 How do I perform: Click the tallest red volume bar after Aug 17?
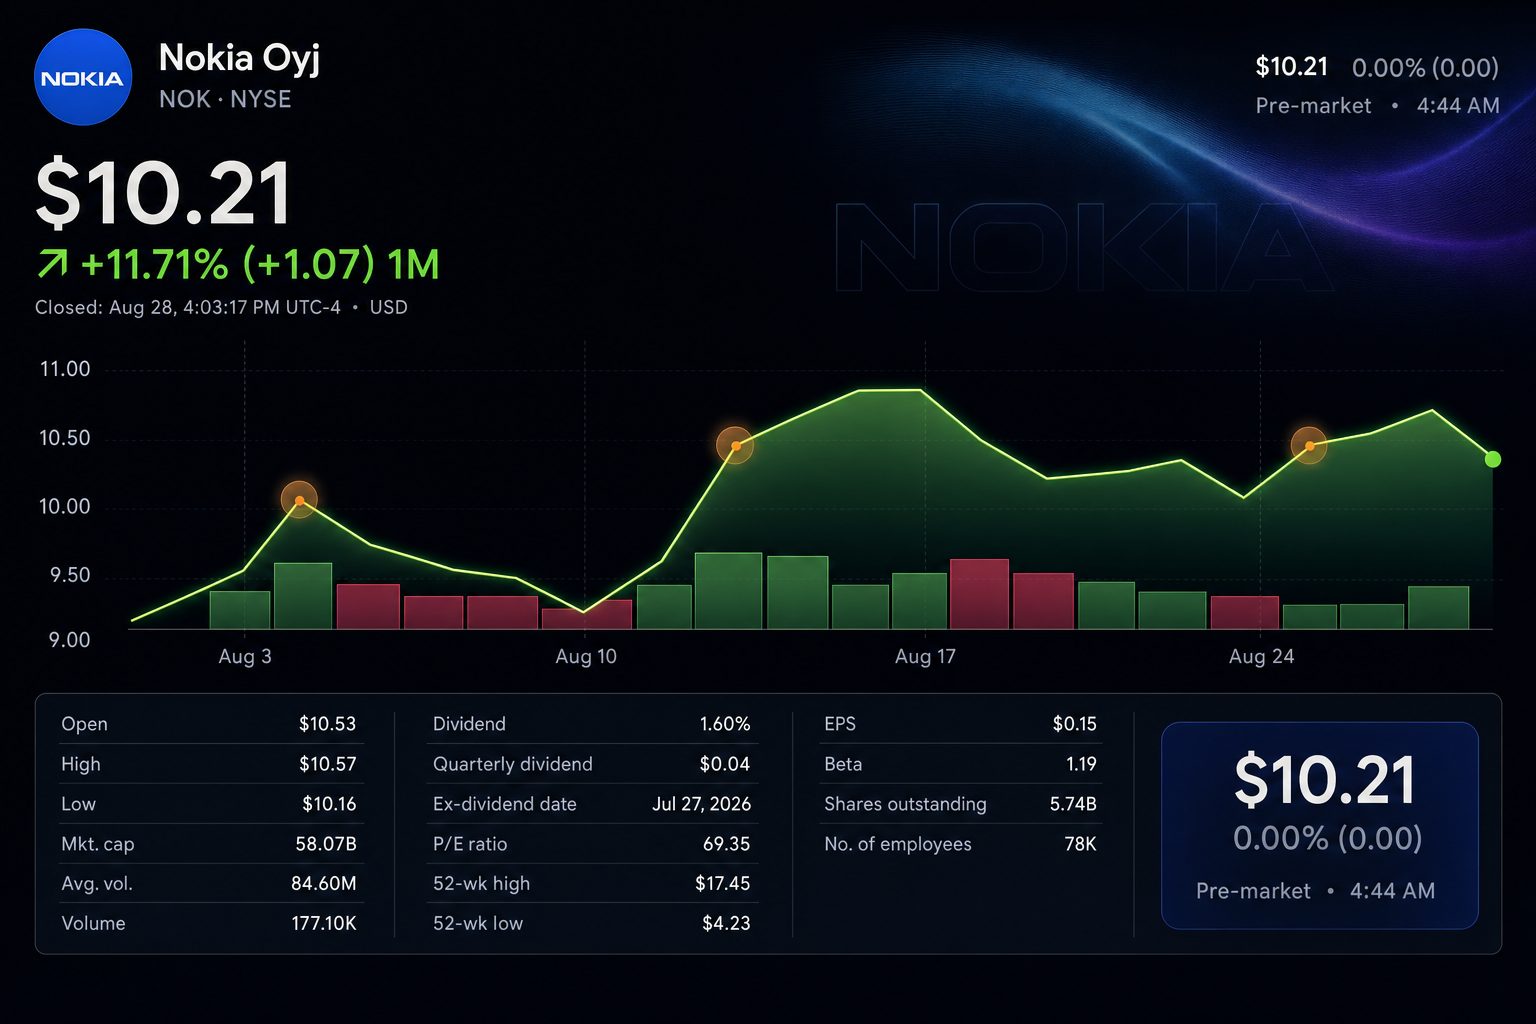tap(979, 594)
